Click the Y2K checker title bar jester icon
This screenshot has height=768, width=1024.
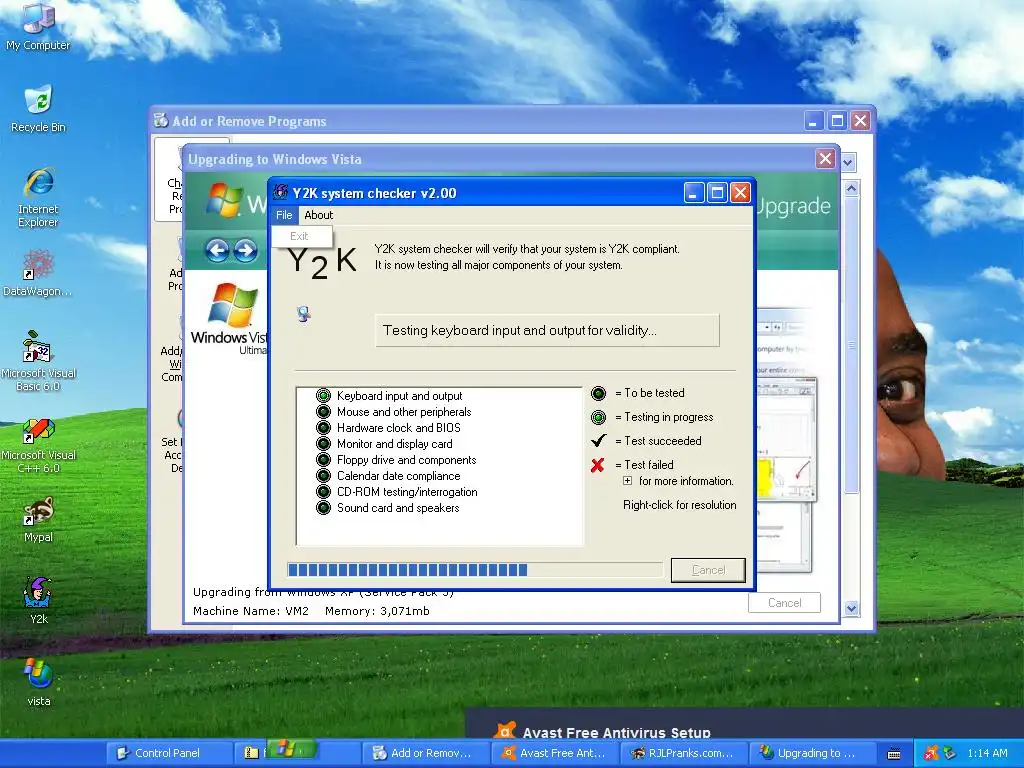click(281, 193)
